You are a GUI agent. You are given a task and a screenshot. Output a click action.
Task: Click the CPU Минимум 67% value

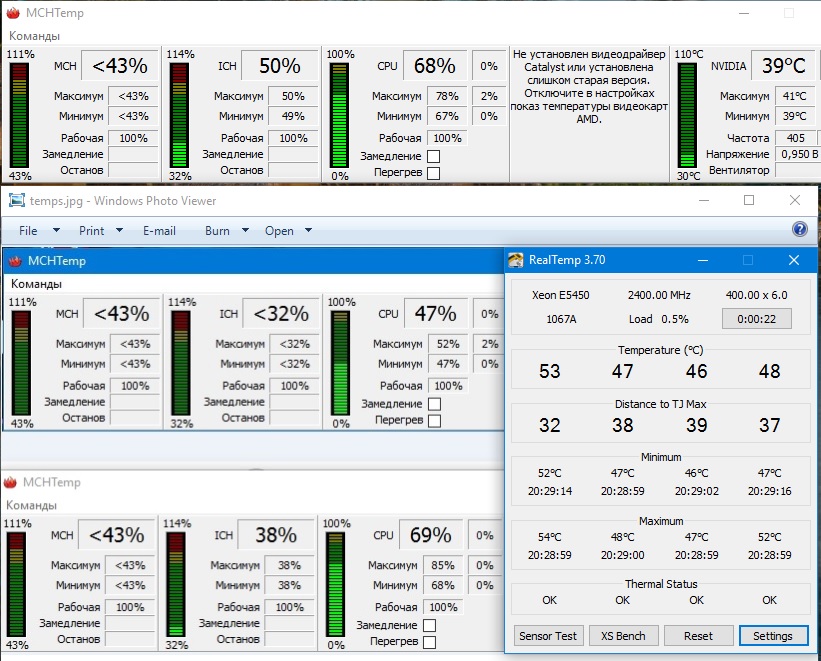tap(447, 116)
